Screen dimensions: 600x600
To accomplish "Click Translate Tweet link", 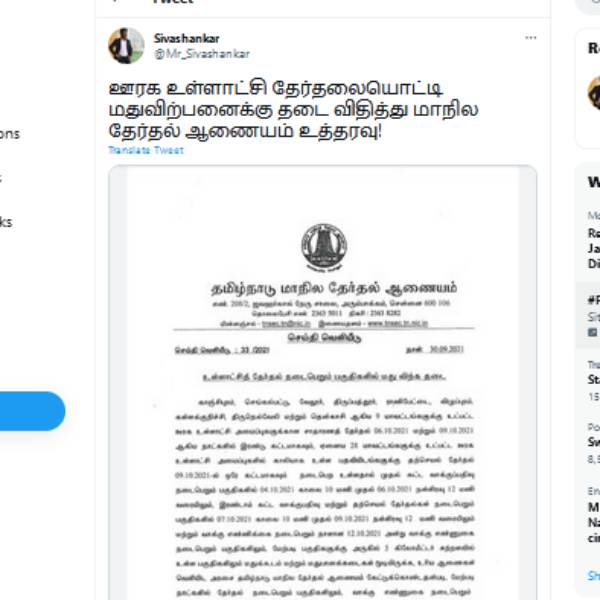I will 146,150.
